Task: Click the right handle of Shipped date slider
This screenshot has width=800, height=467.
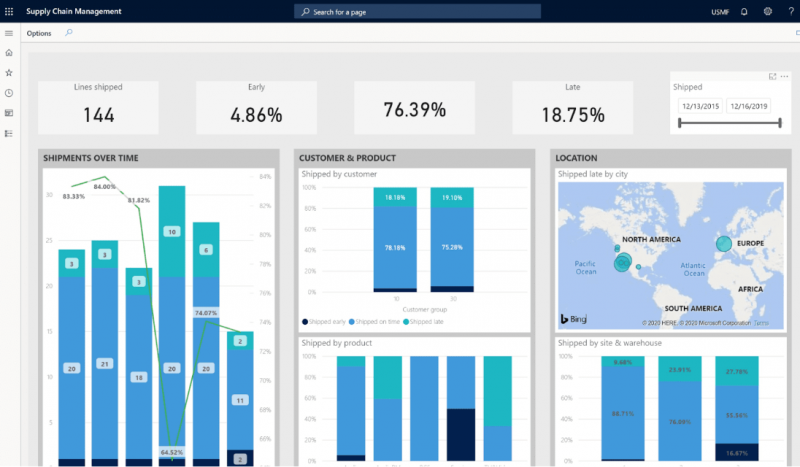Action: tap(780, 122)
